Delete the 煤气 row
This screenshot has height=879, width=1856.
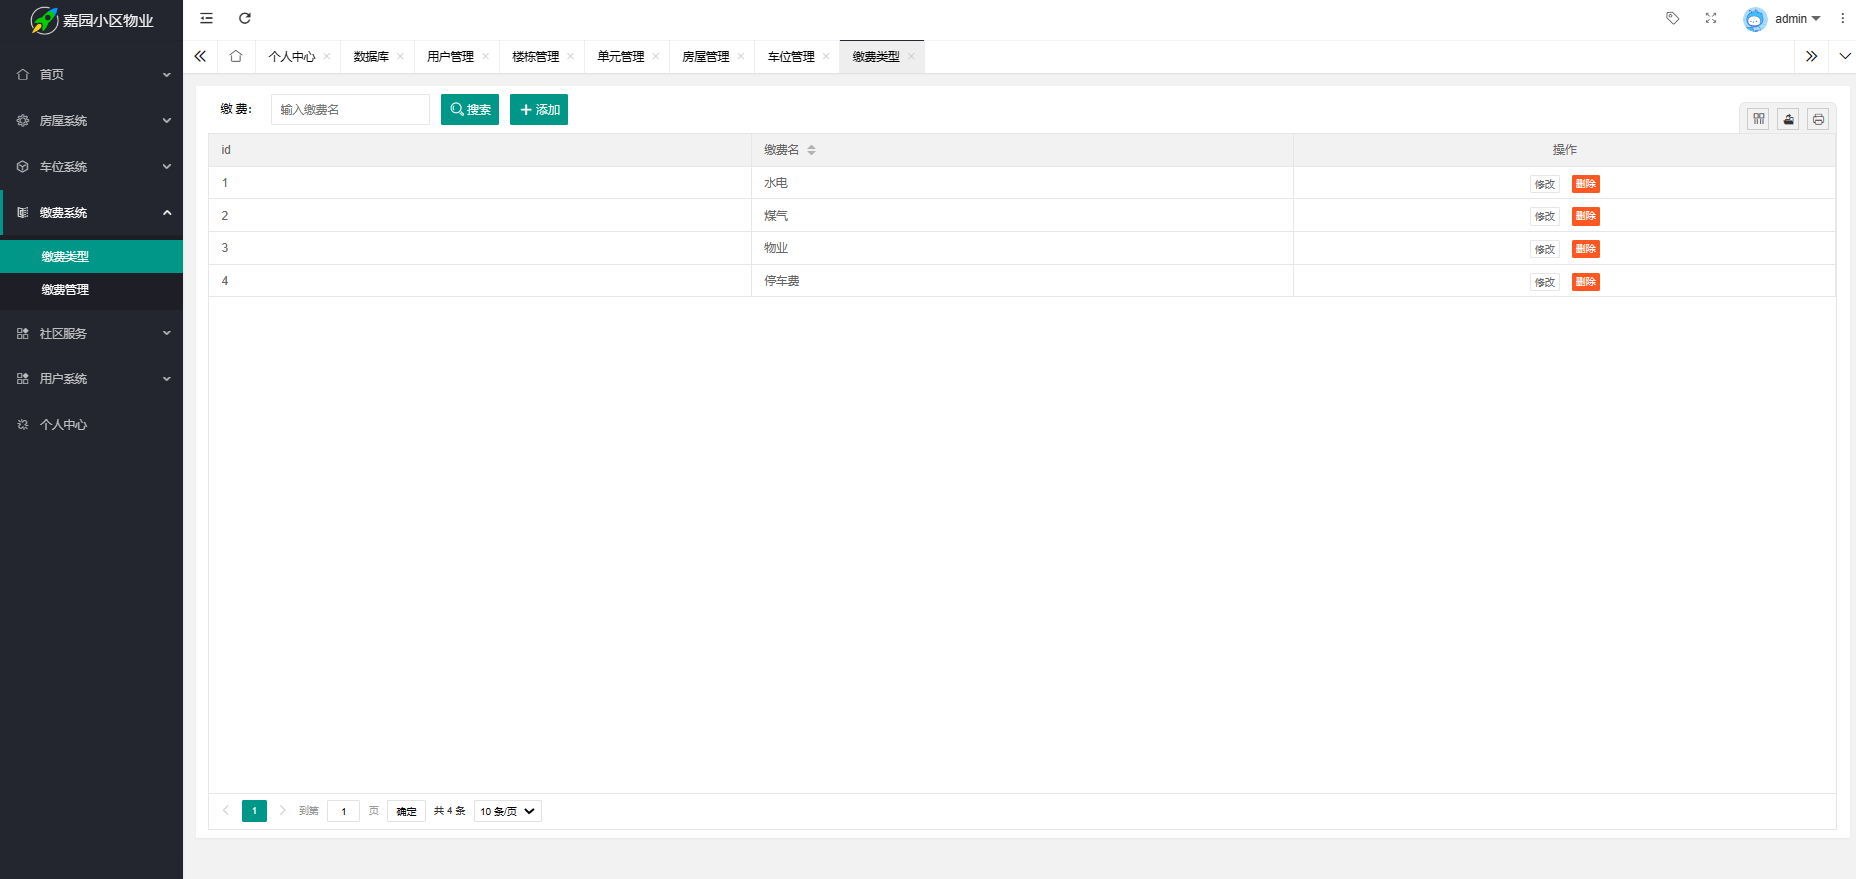click(x=1586, y=216)
